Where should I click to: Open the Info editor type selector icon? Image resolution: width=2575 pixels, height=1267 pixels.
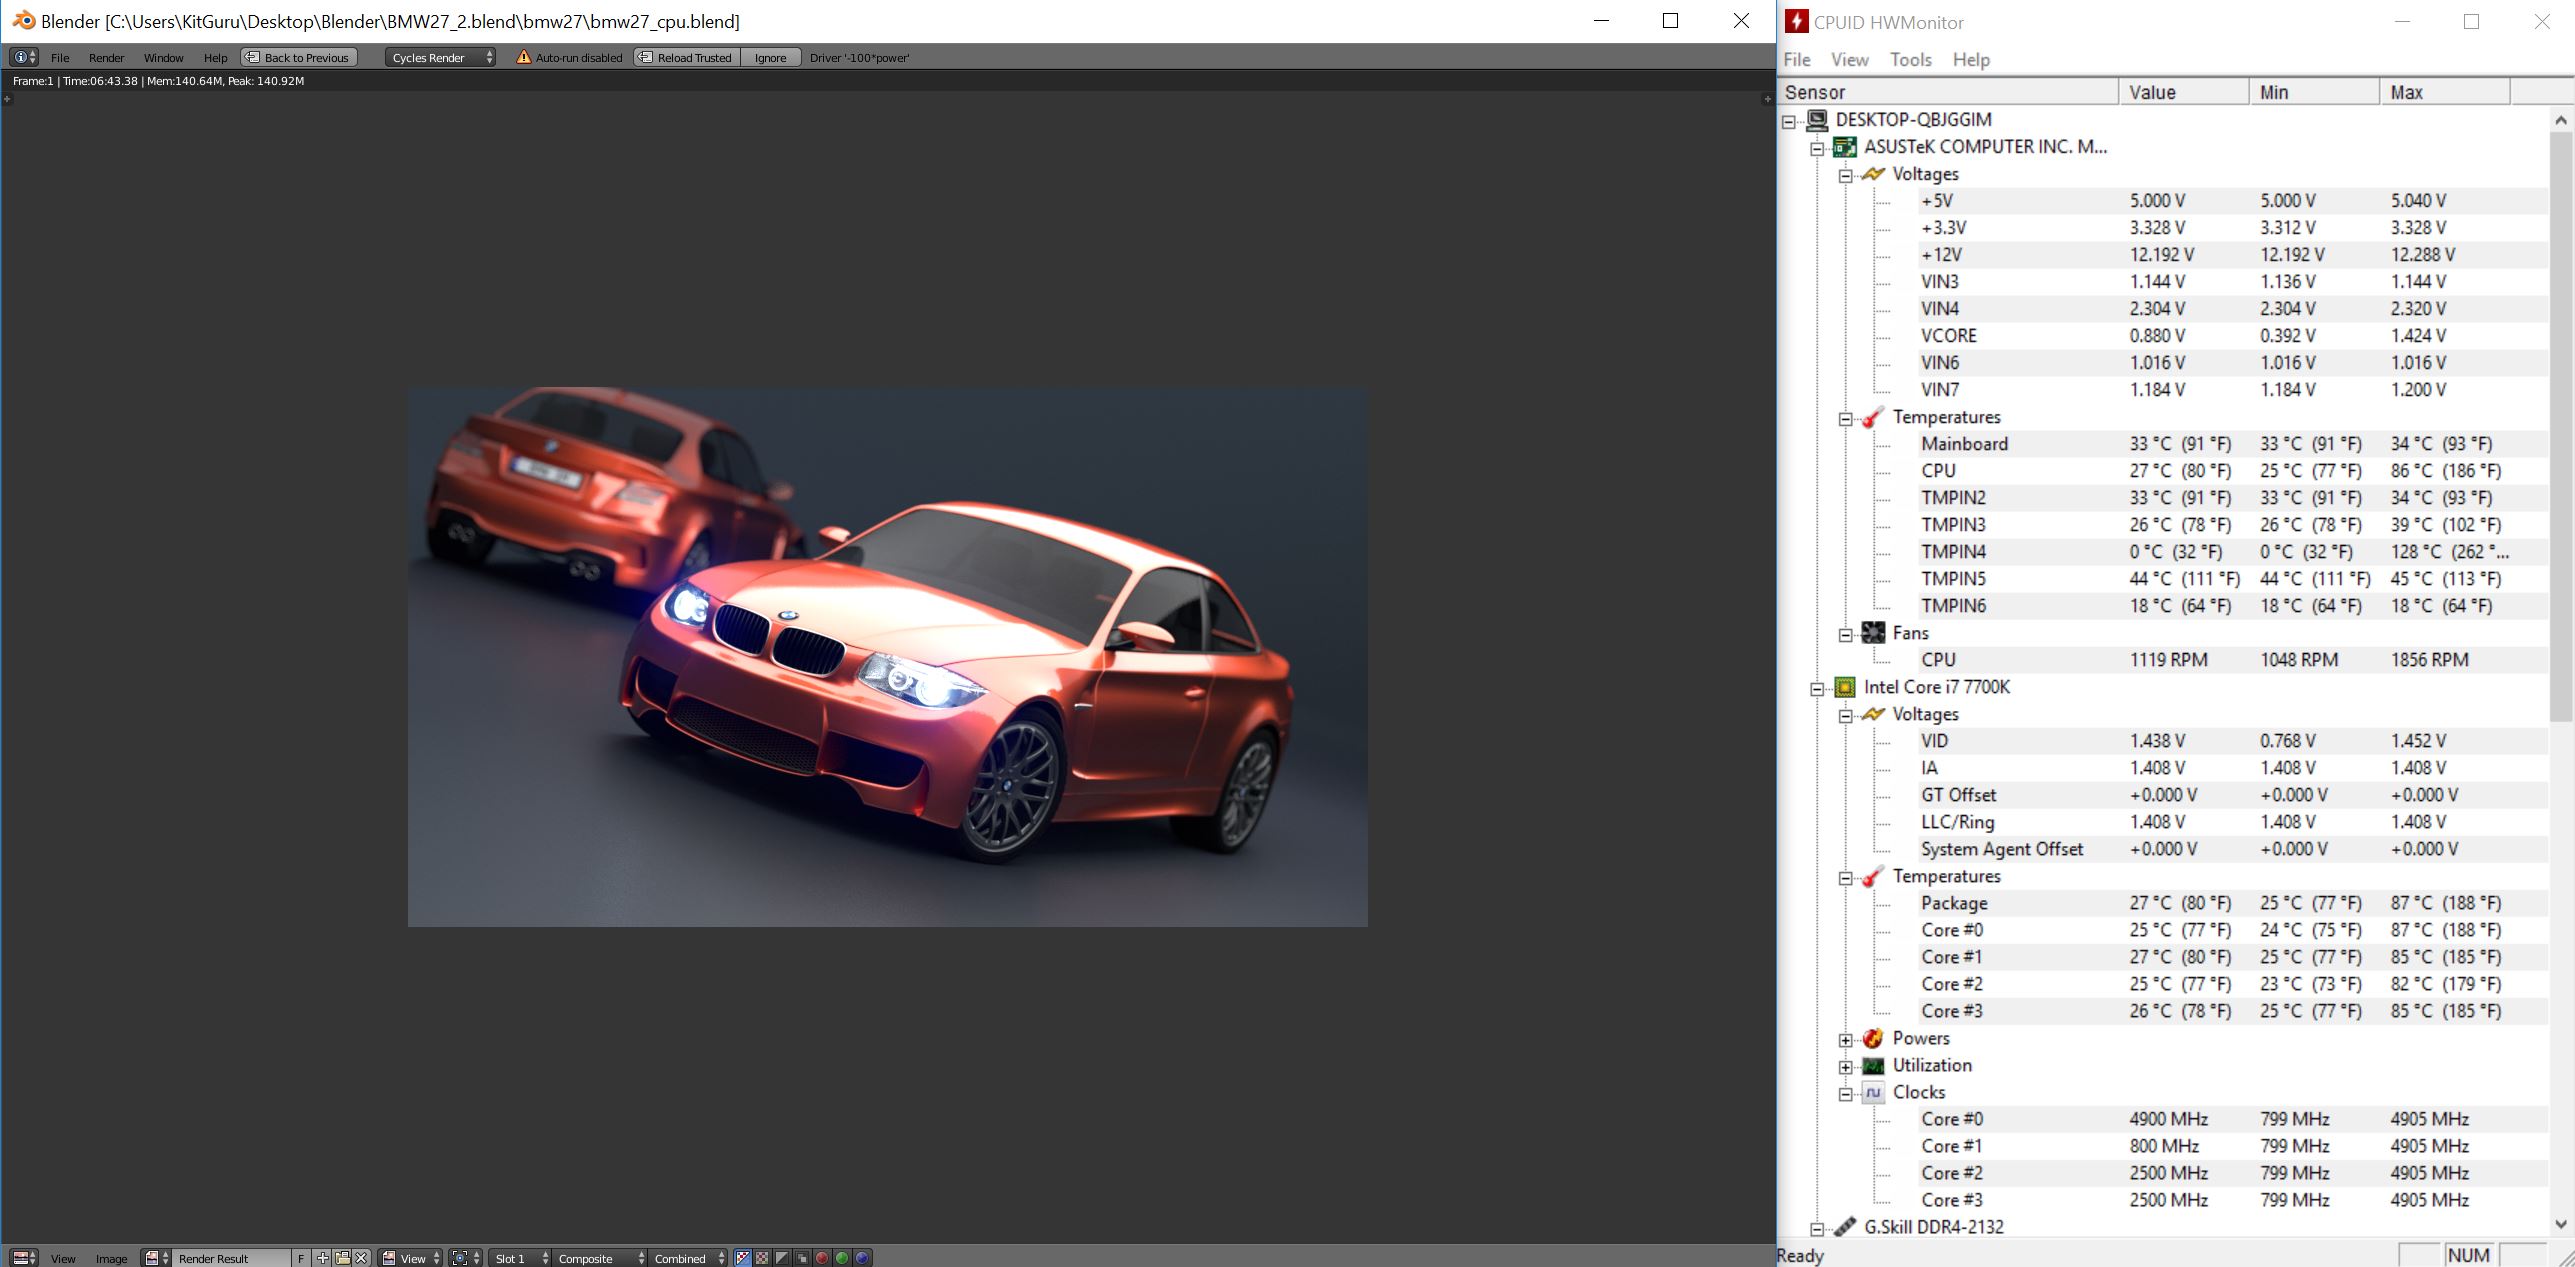coord(23,57)
